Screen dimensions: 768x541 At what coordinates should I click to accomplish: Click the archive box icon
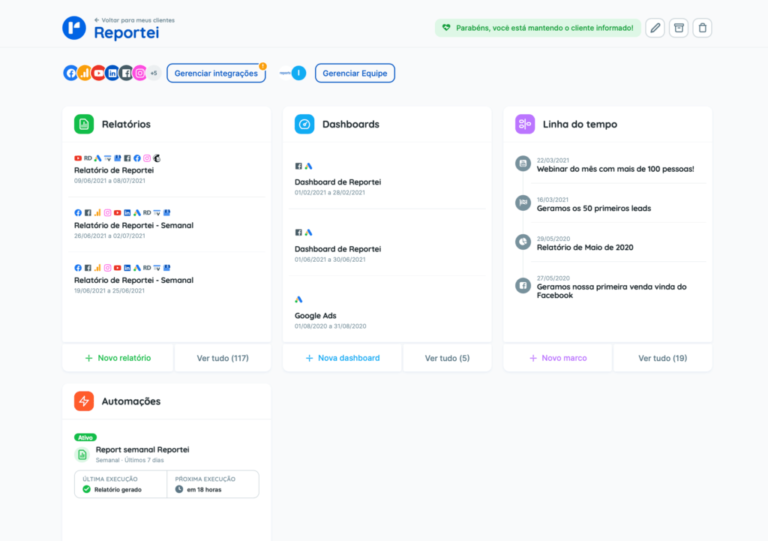679,28
